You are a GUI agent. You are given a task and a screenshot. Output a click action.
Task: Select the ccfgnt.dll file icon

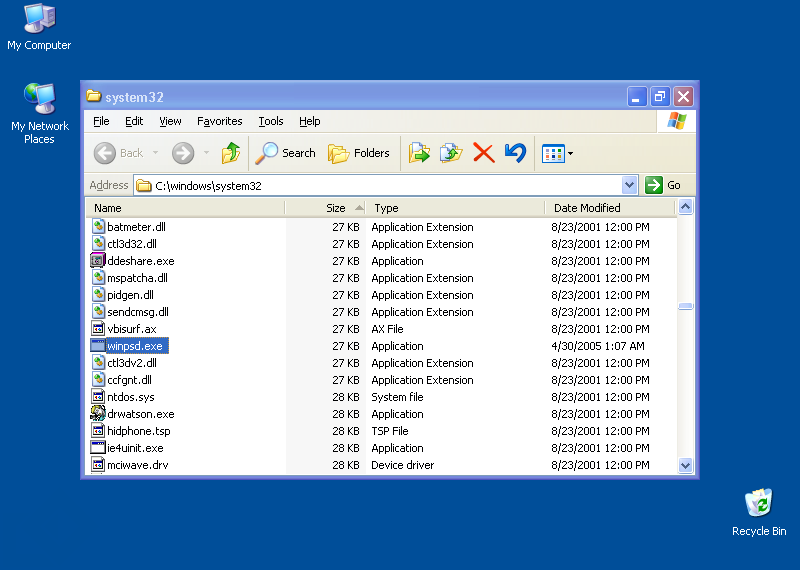coord(98,379)
